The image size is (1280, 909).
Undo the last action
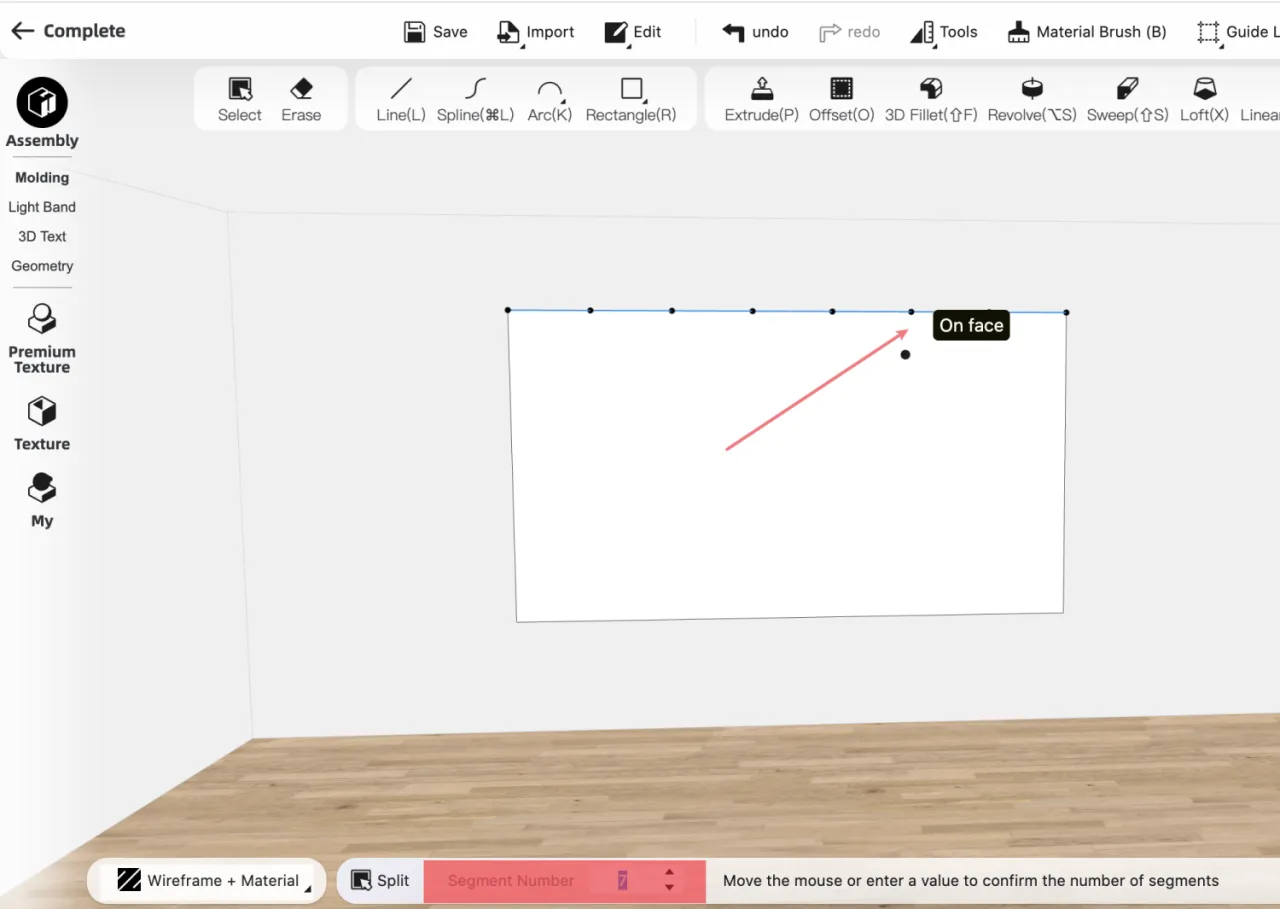[x=755, y=32]
